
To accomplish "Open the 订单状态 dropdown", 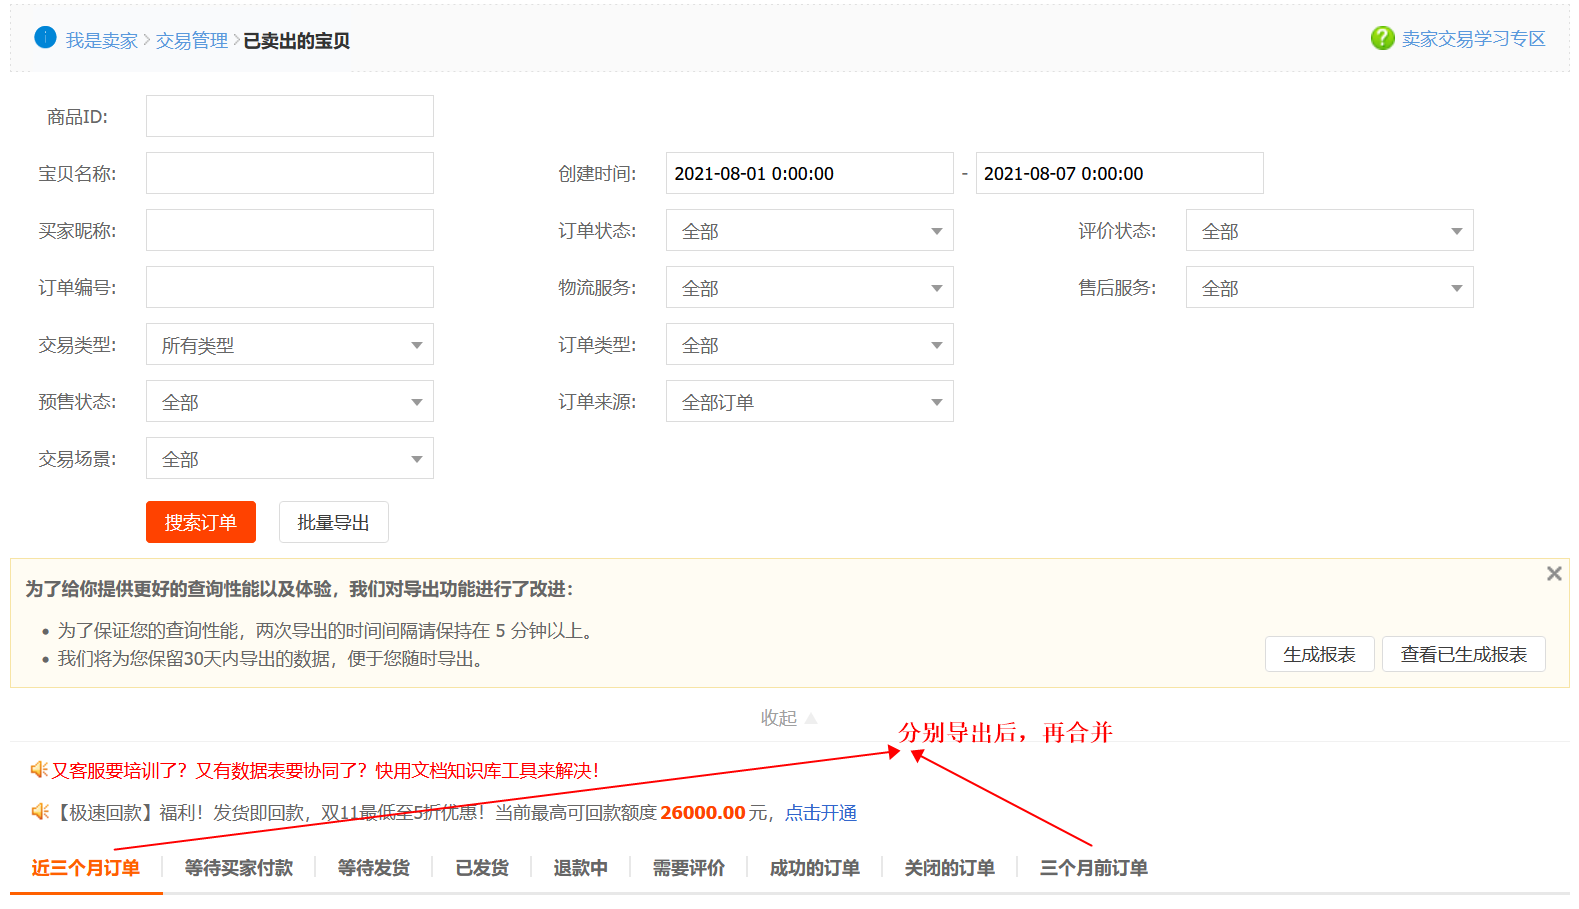I will pos(809,231).
